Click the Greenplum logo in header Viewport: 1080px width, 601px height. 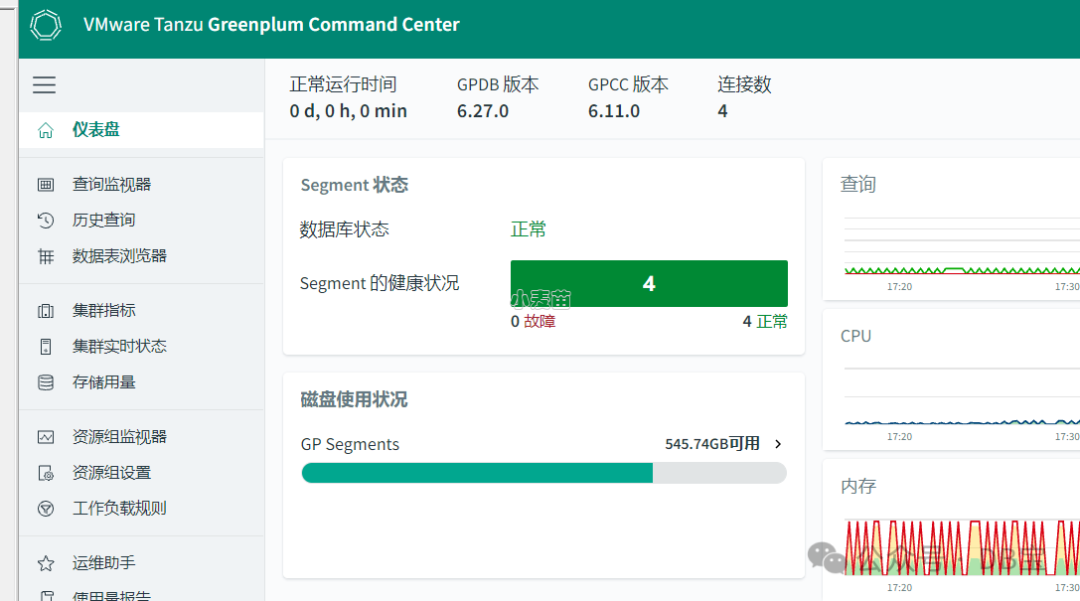[x=47, y=25]
